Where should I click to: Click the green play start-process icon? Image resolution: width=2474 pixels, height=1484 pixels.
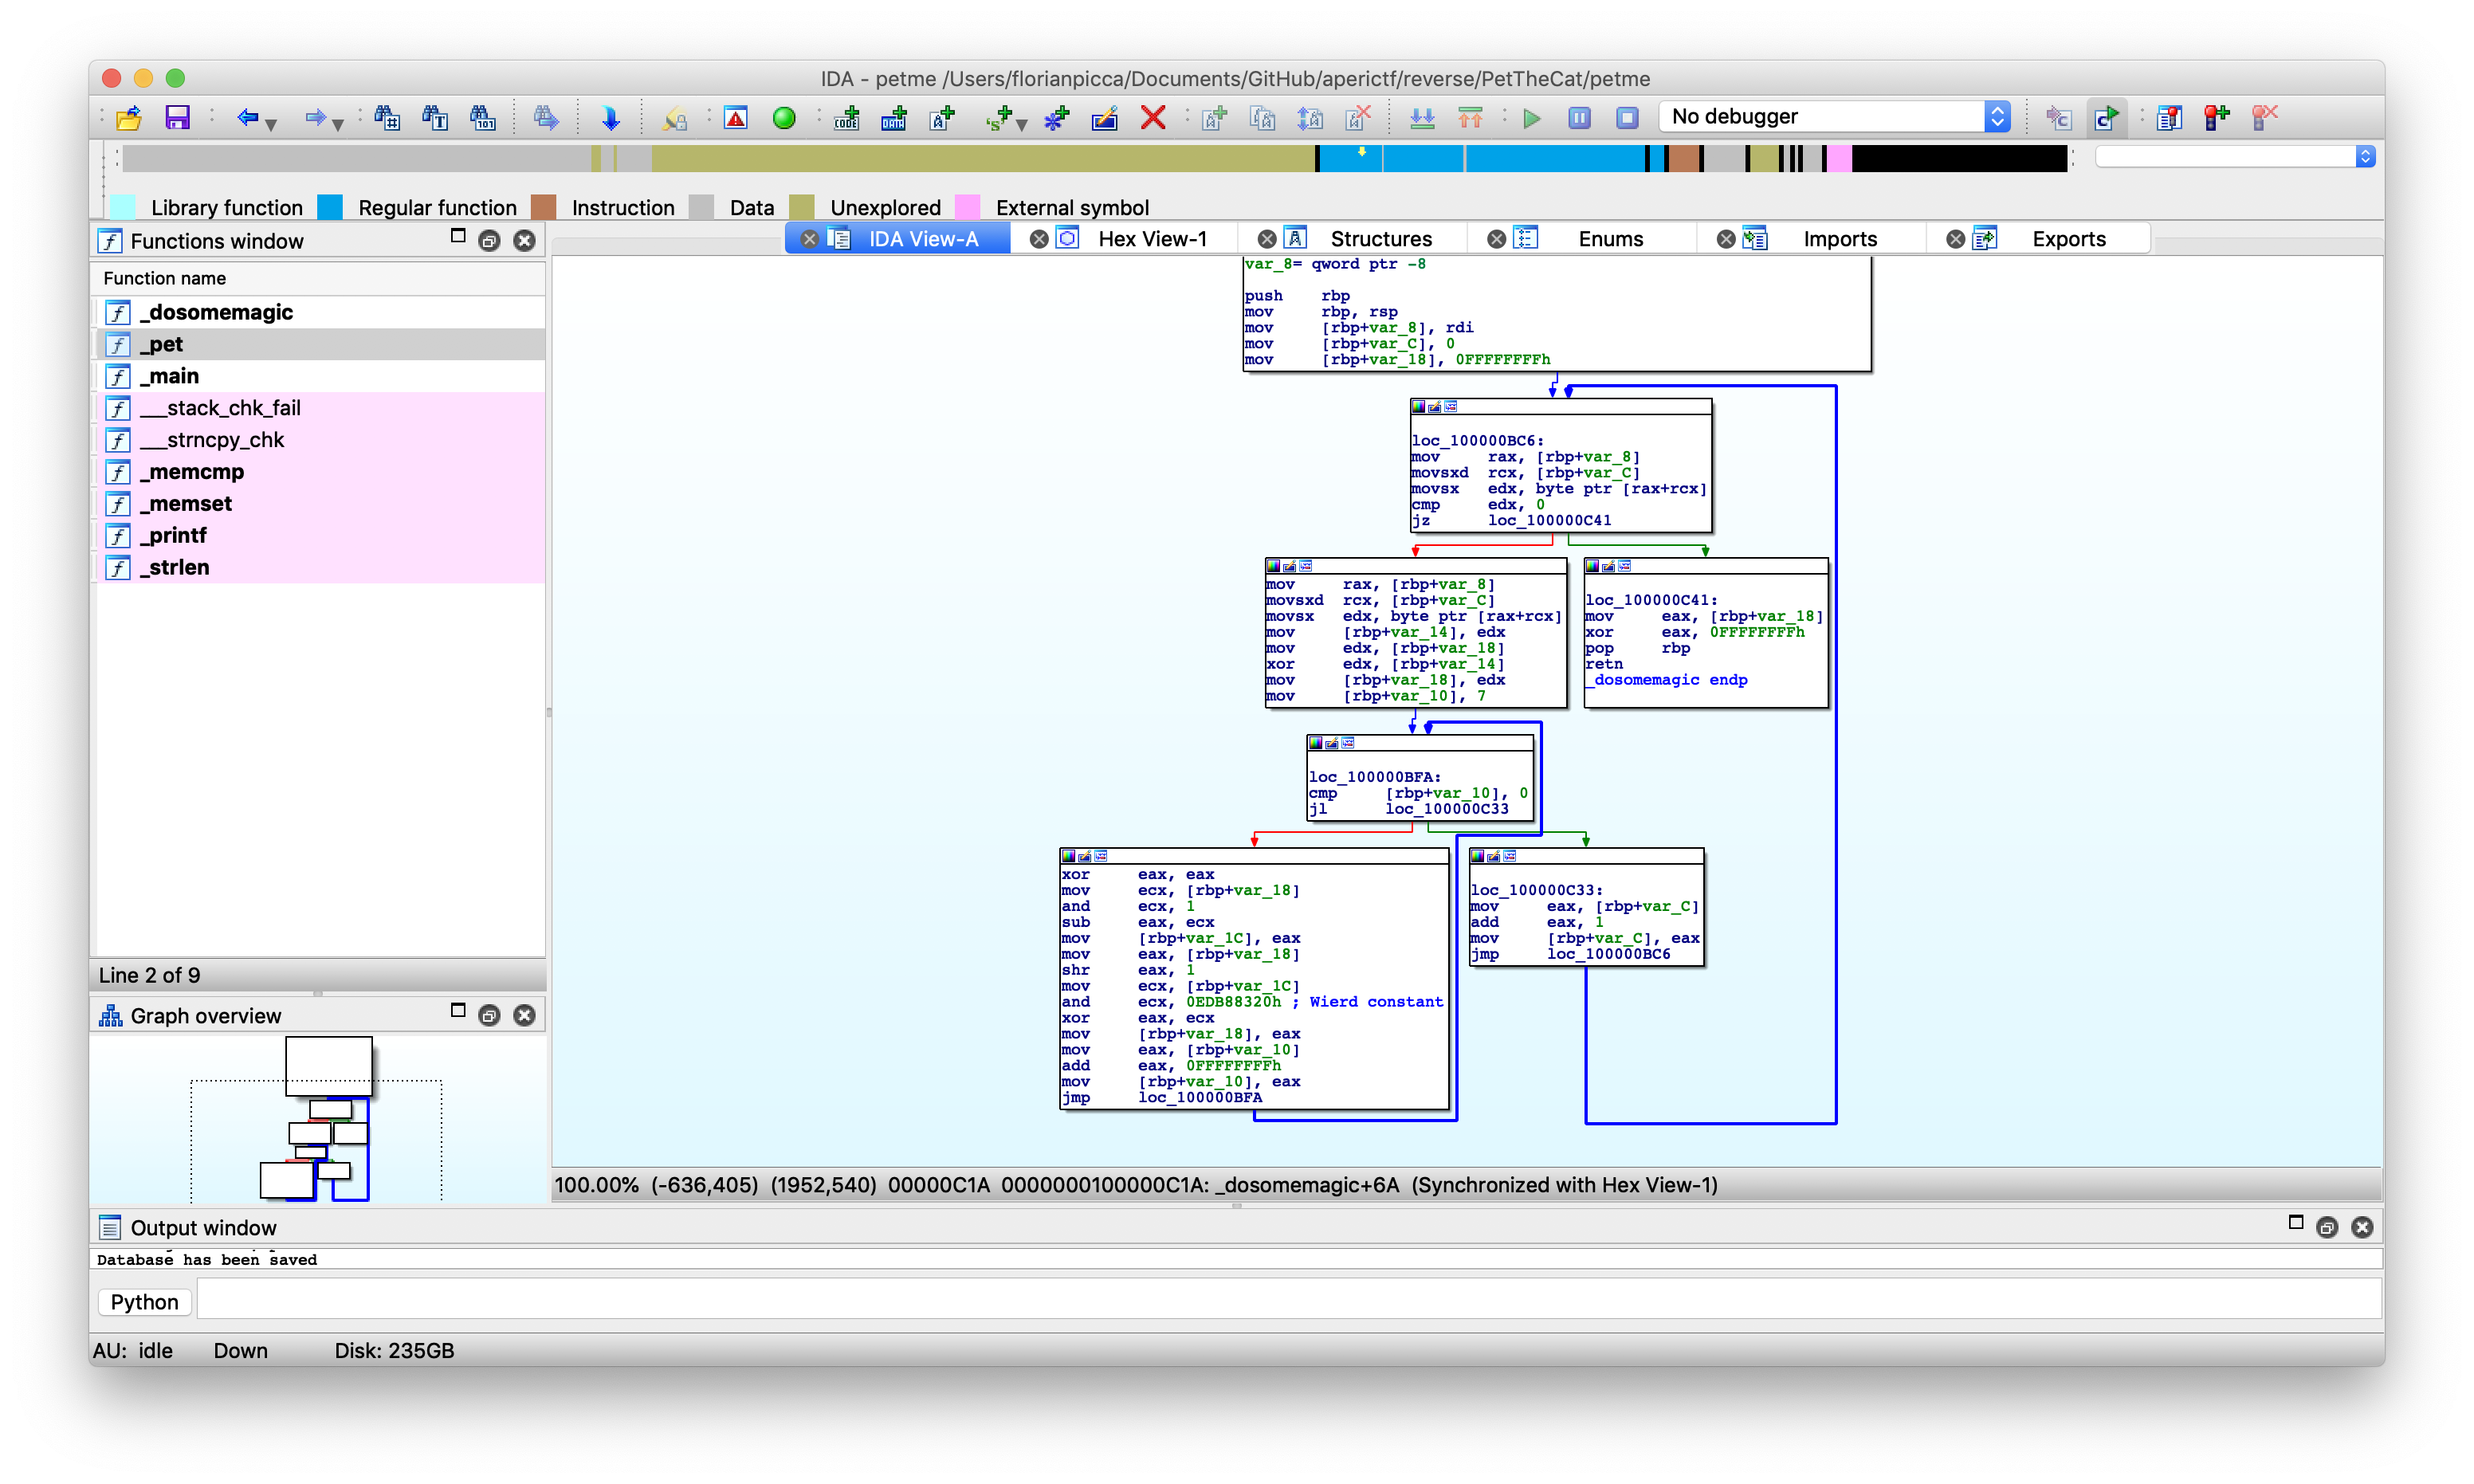click(x=1531, y=118)
